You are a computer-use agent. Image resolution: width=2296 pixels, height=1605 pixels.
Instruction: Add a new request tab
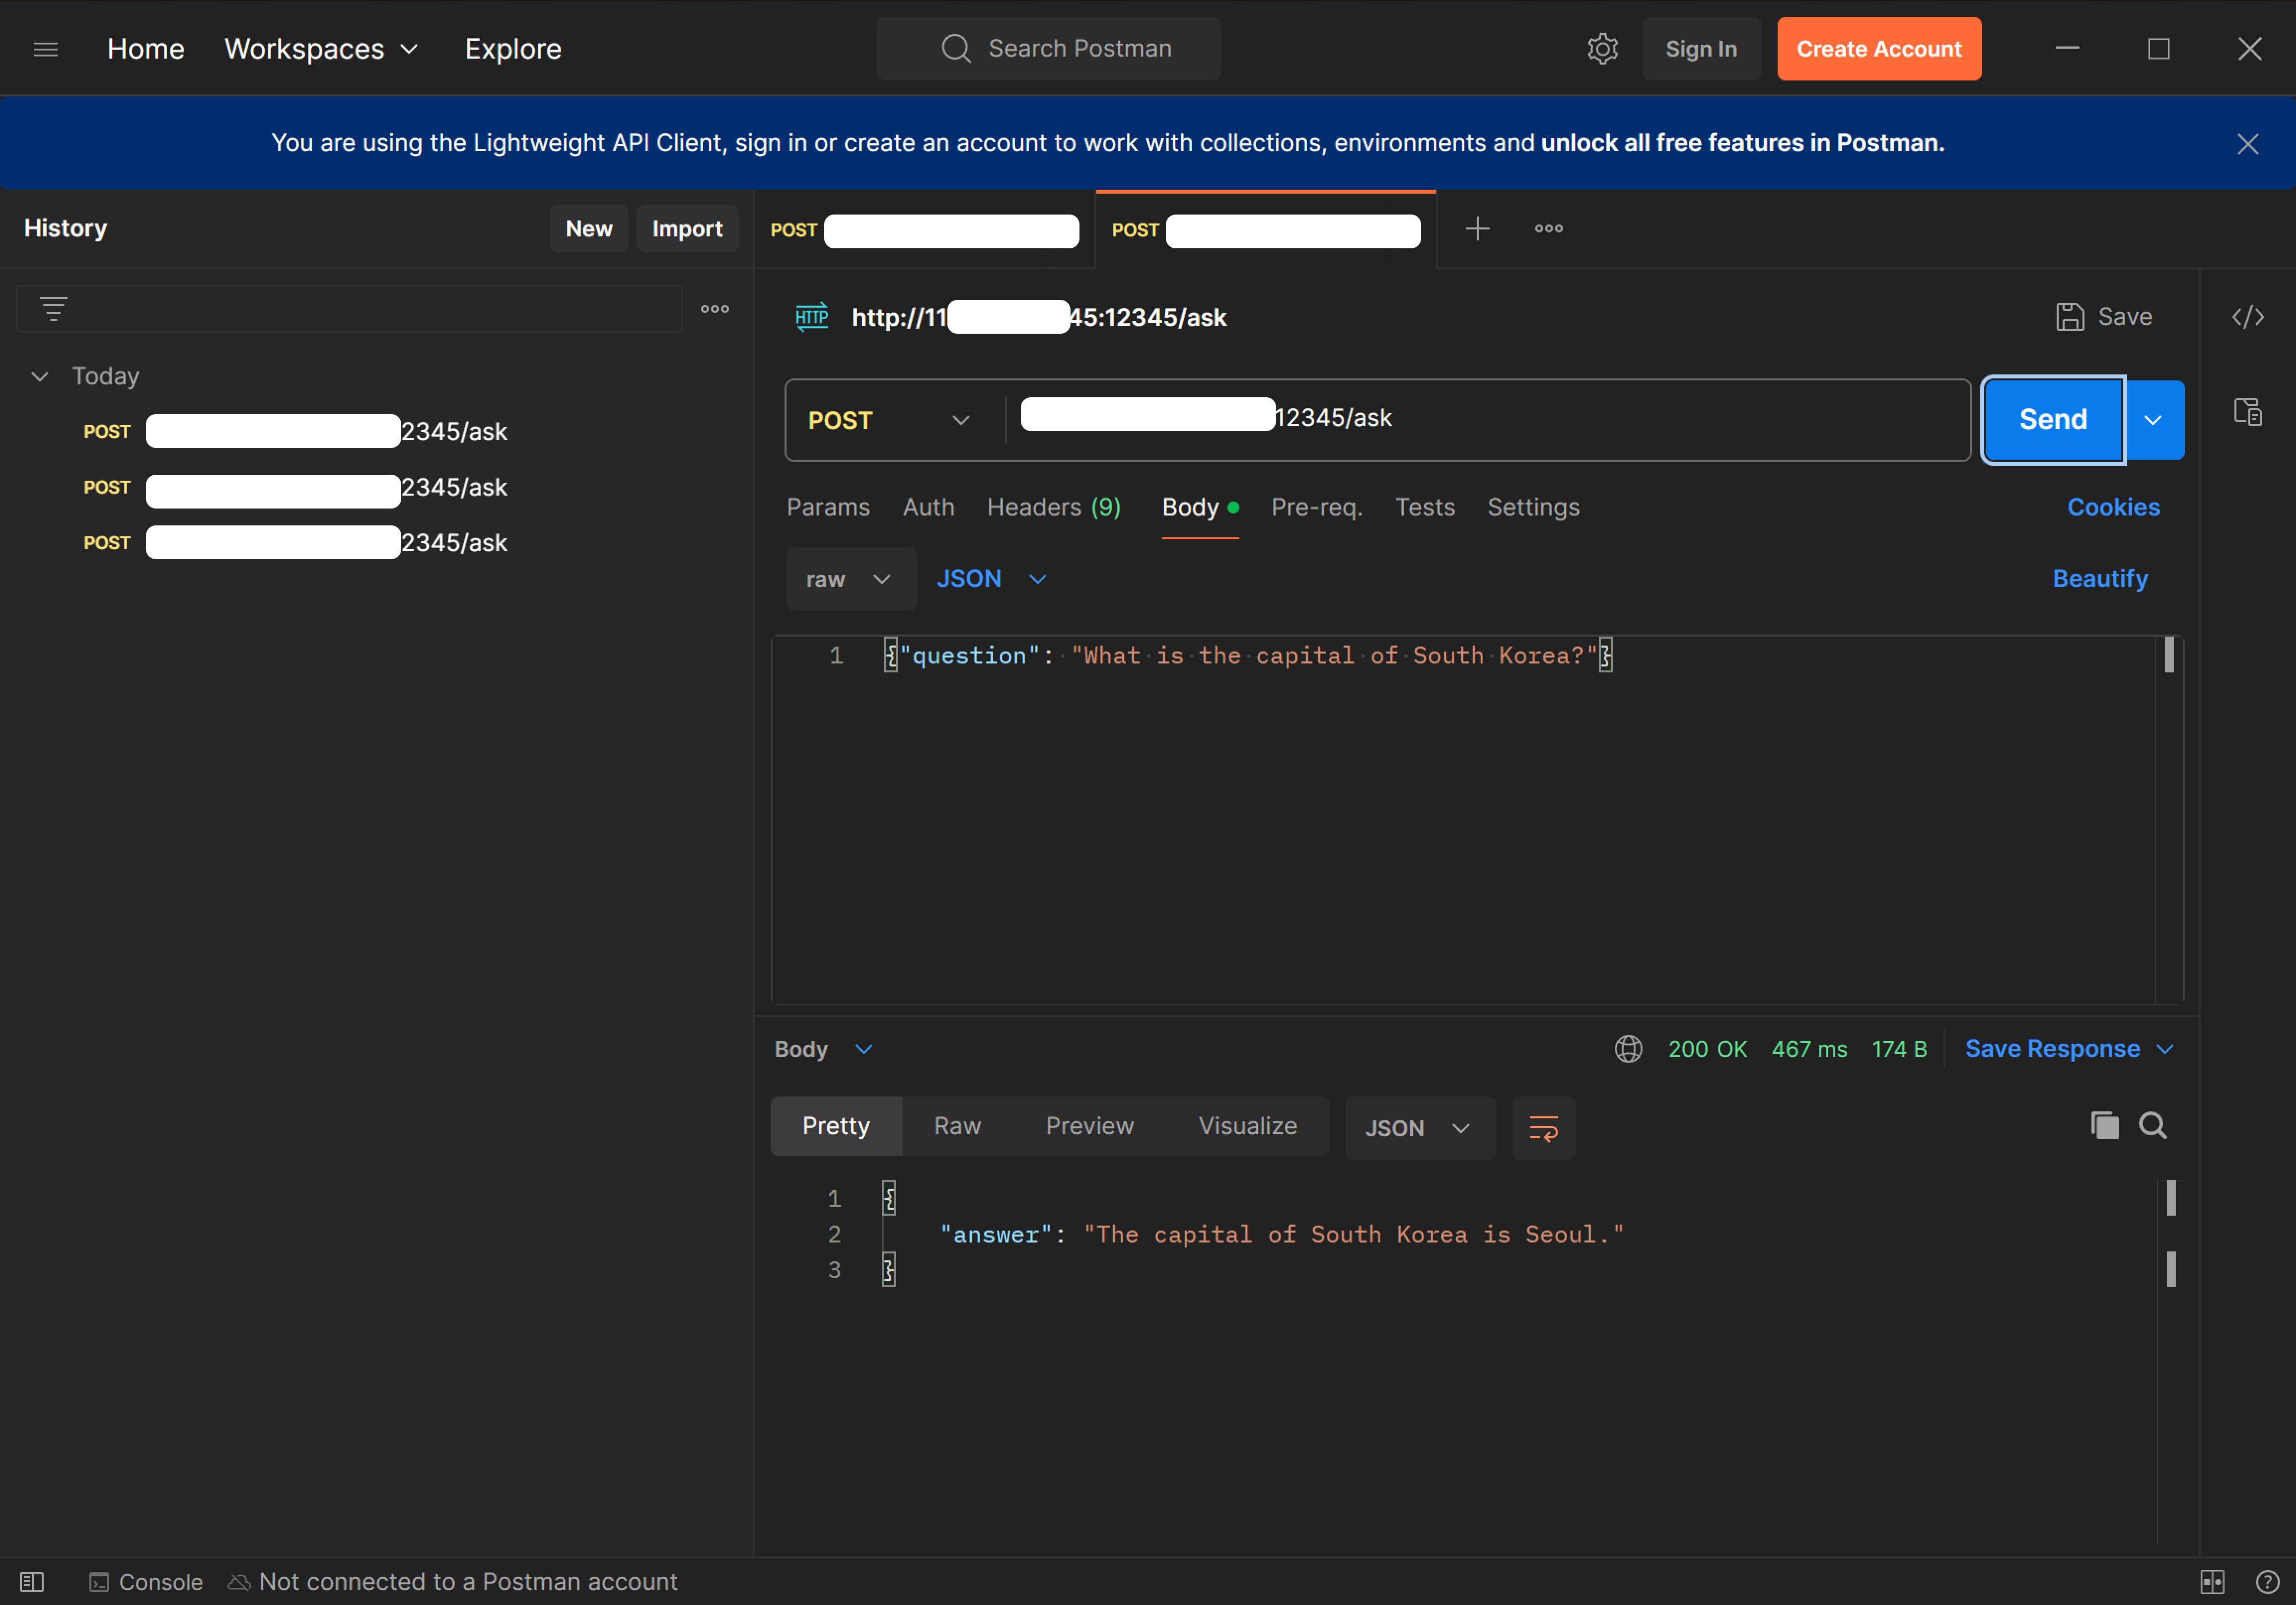[1477, 229]
